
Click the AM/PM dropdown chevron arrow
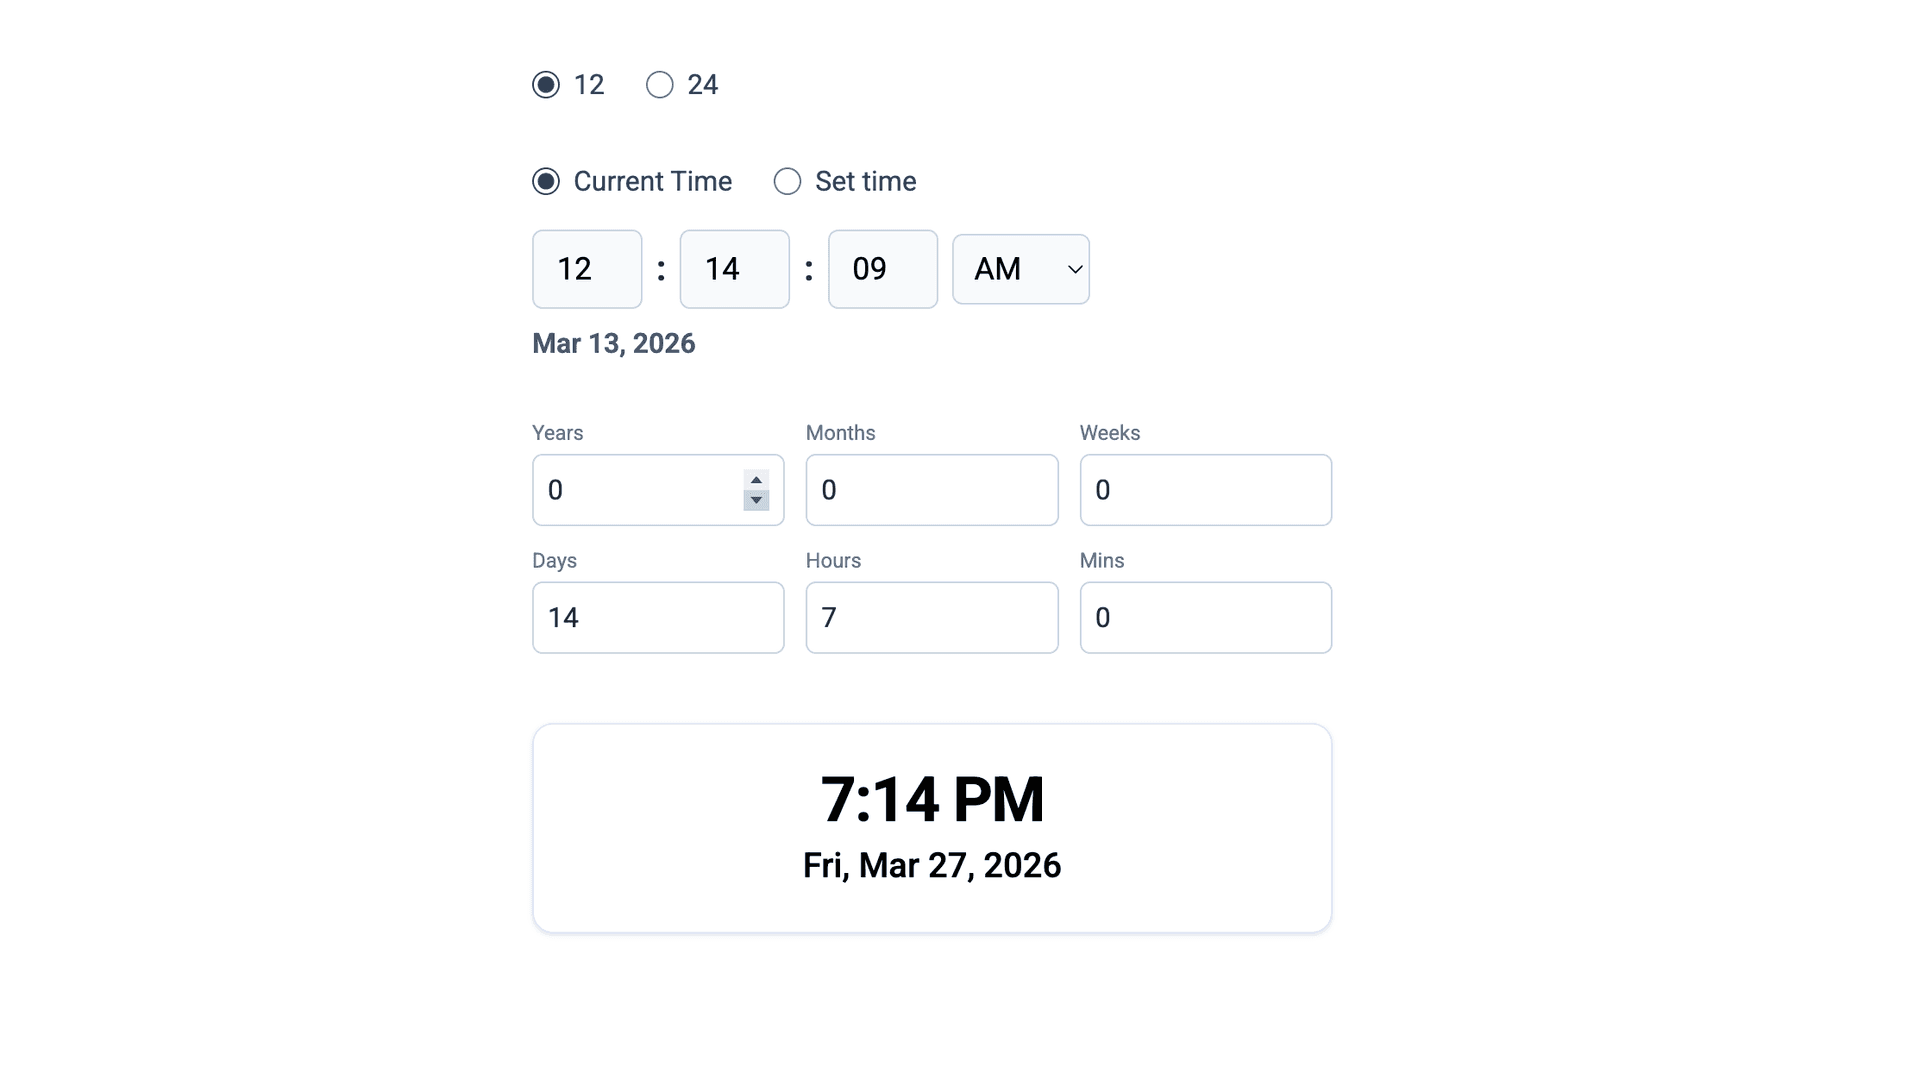point(1075,269)
